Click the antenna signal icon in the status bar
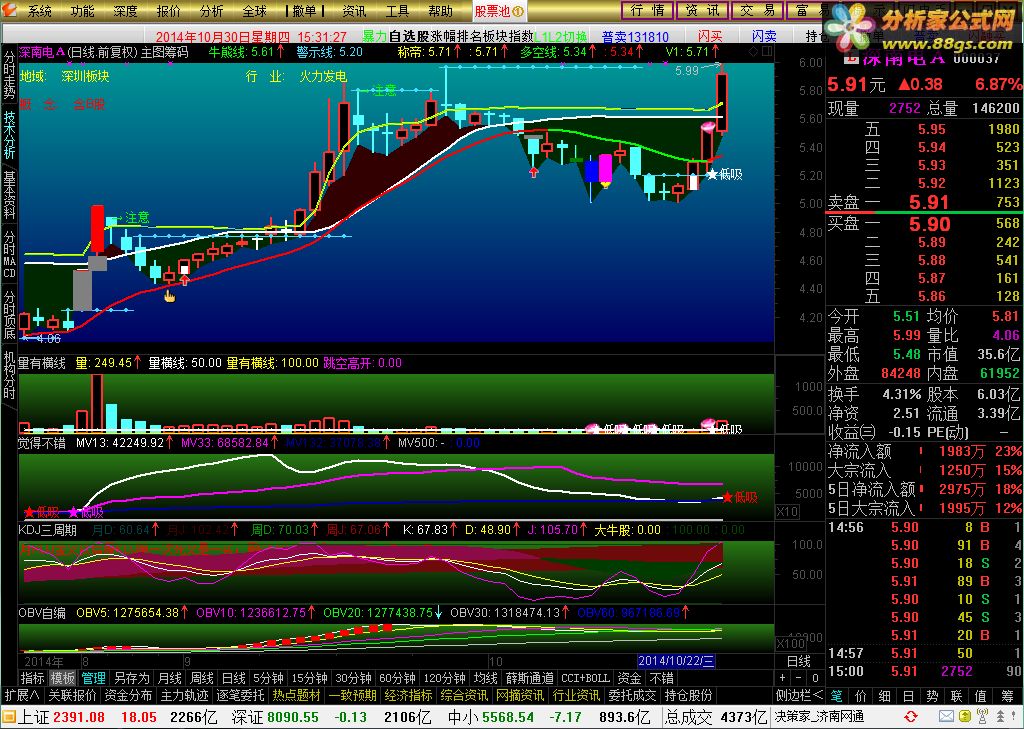The image size is (1024, 729). 980,717
